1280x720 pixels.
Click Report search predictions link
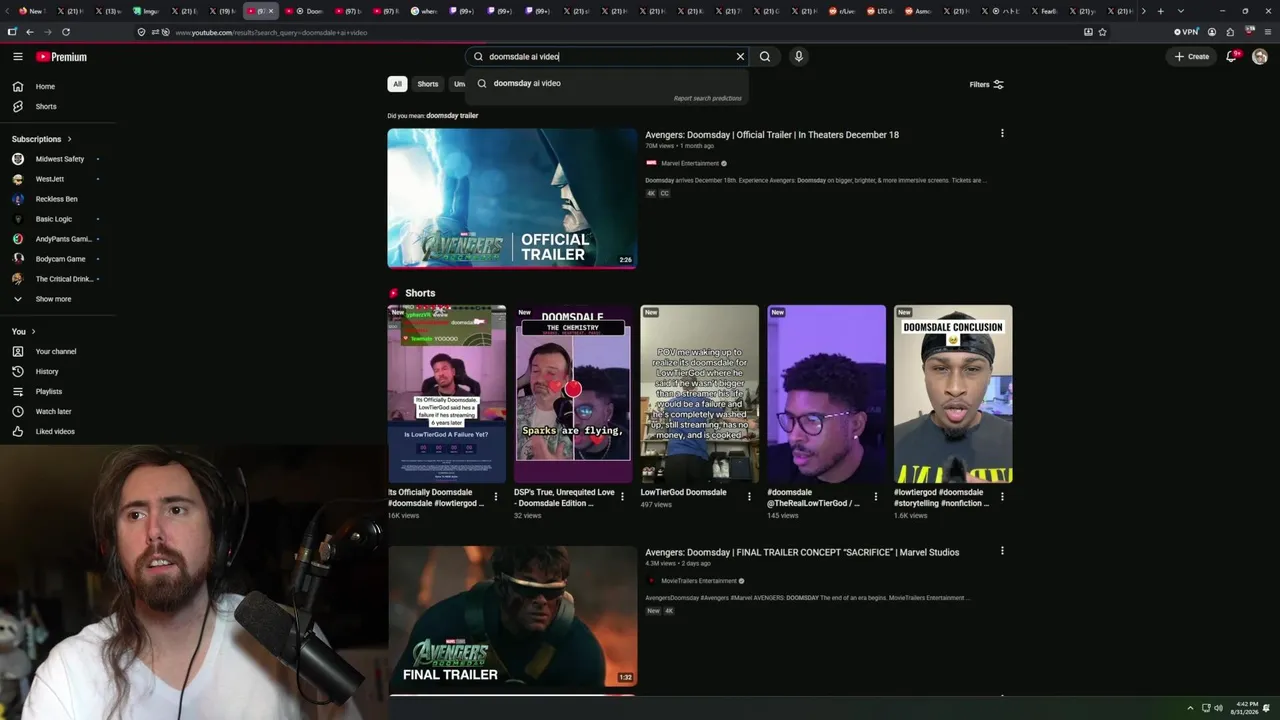click(707, 99)
